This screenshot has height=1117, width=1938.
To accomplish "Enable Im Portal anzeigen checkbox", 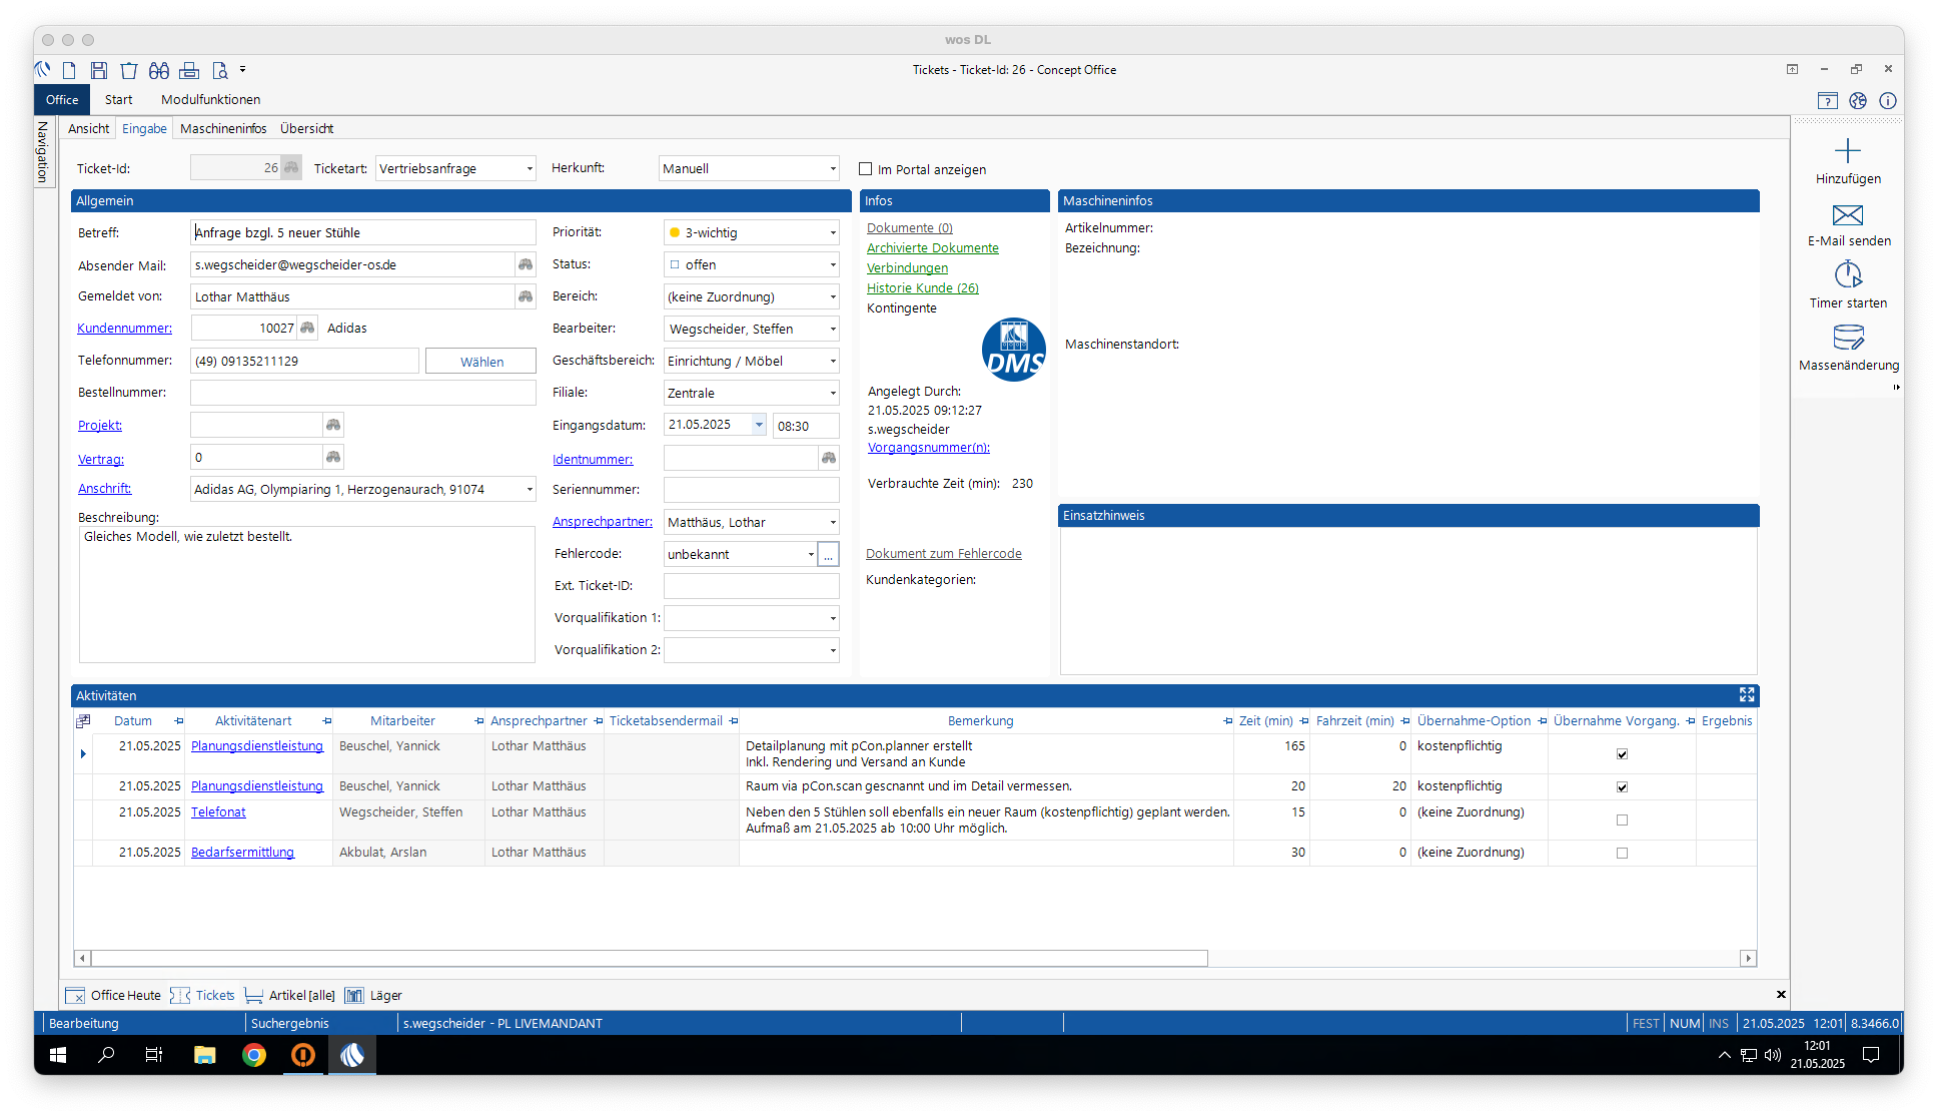I will (866, 169).
